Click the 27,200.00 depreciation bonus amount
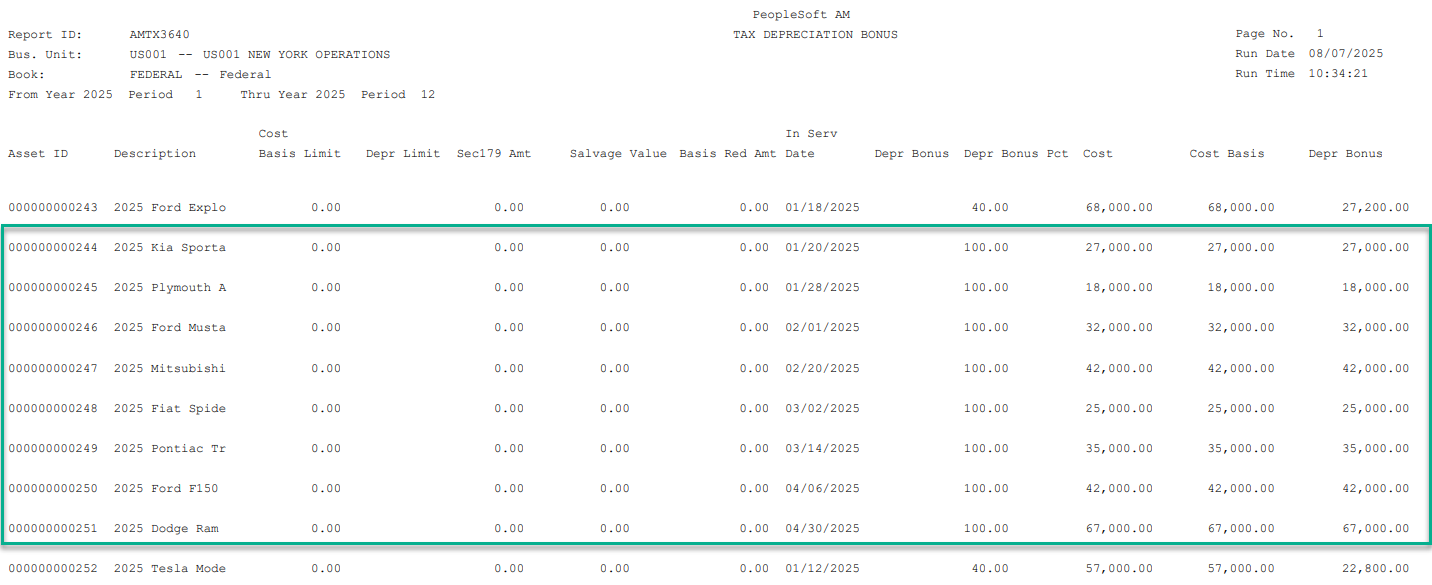The image size is (1432, 585). point(1374,208)
